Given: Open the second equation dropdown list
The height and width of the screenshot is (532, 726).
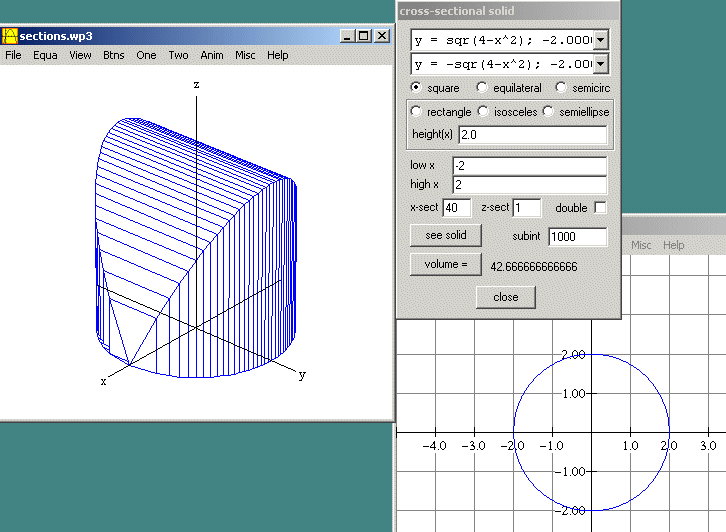Looking at the screenshot, I should 600,64.
